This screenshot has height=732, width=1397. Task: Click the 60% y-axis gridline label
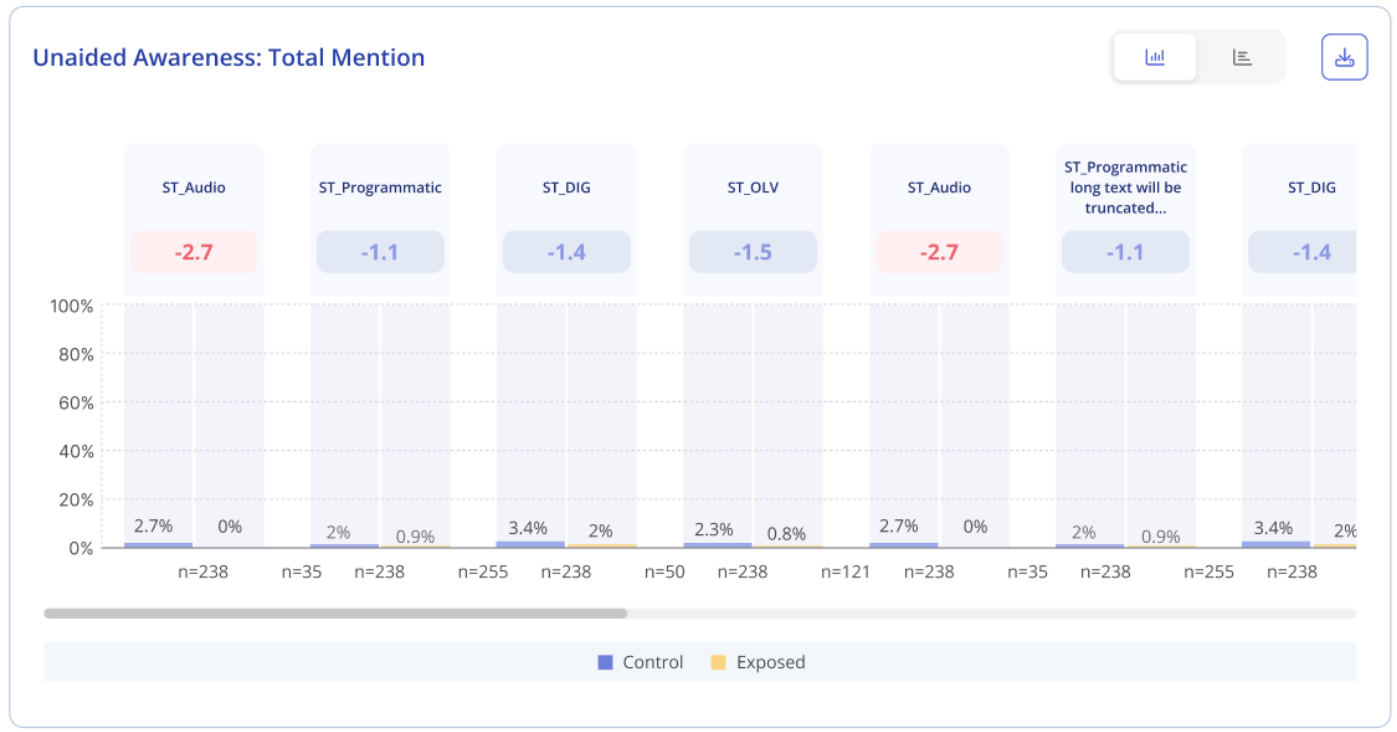point(72,403)
